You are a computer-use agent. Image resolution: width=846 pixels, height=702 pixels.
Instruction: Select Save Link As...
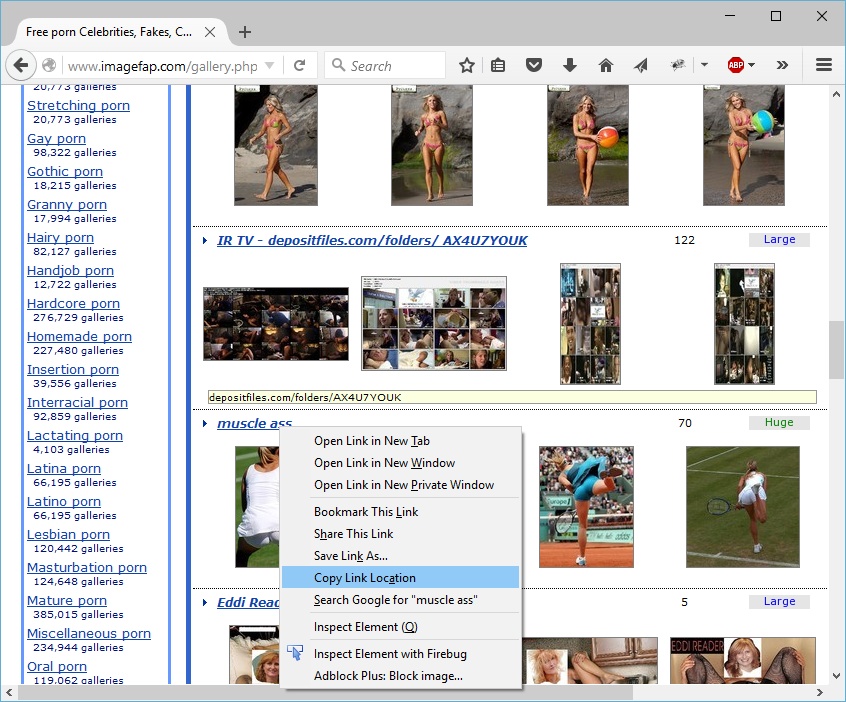(x=400, y=557)
